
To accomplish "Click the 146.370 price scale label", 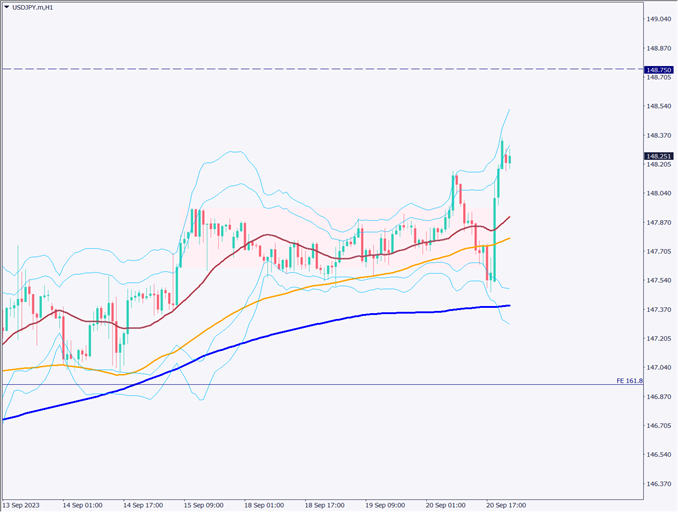I will click(658, 484).
